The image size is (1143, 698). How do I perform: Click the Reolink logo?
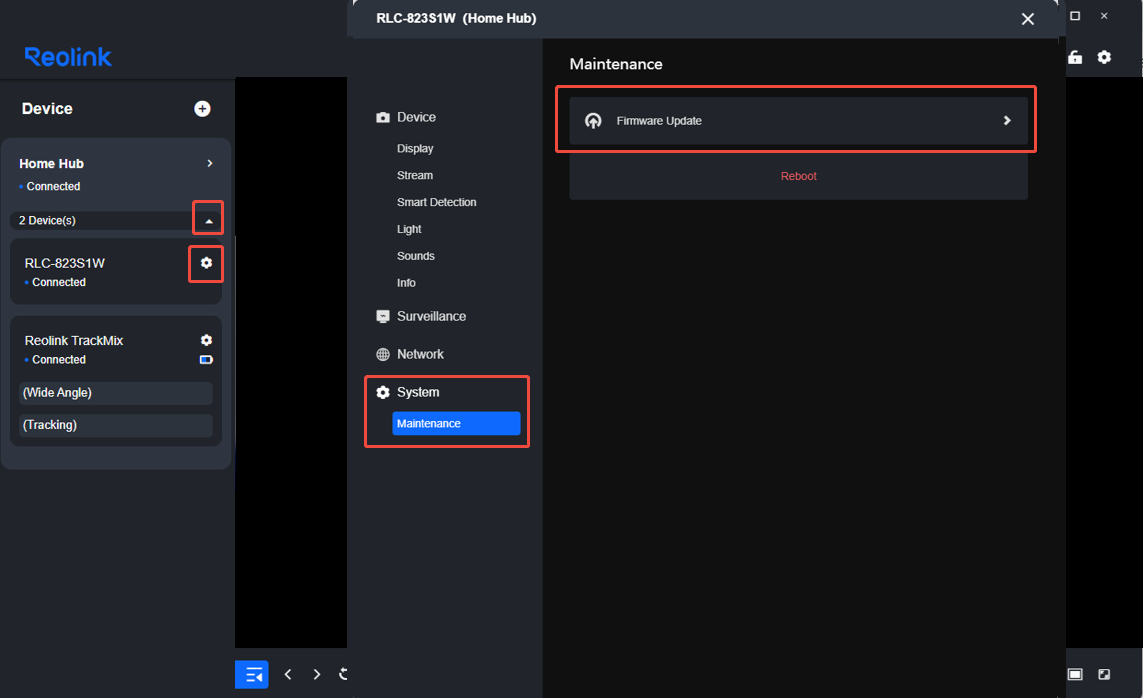point(68,57)
